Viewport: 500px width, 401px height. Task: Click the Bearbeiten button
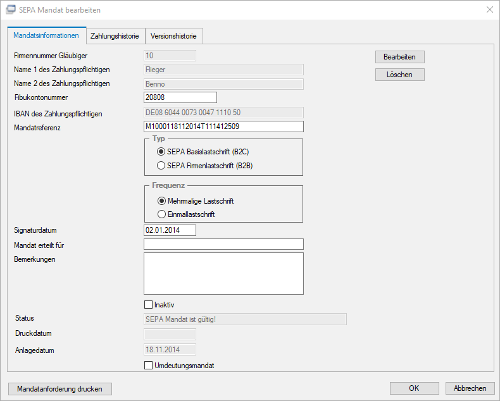point(400,57)
